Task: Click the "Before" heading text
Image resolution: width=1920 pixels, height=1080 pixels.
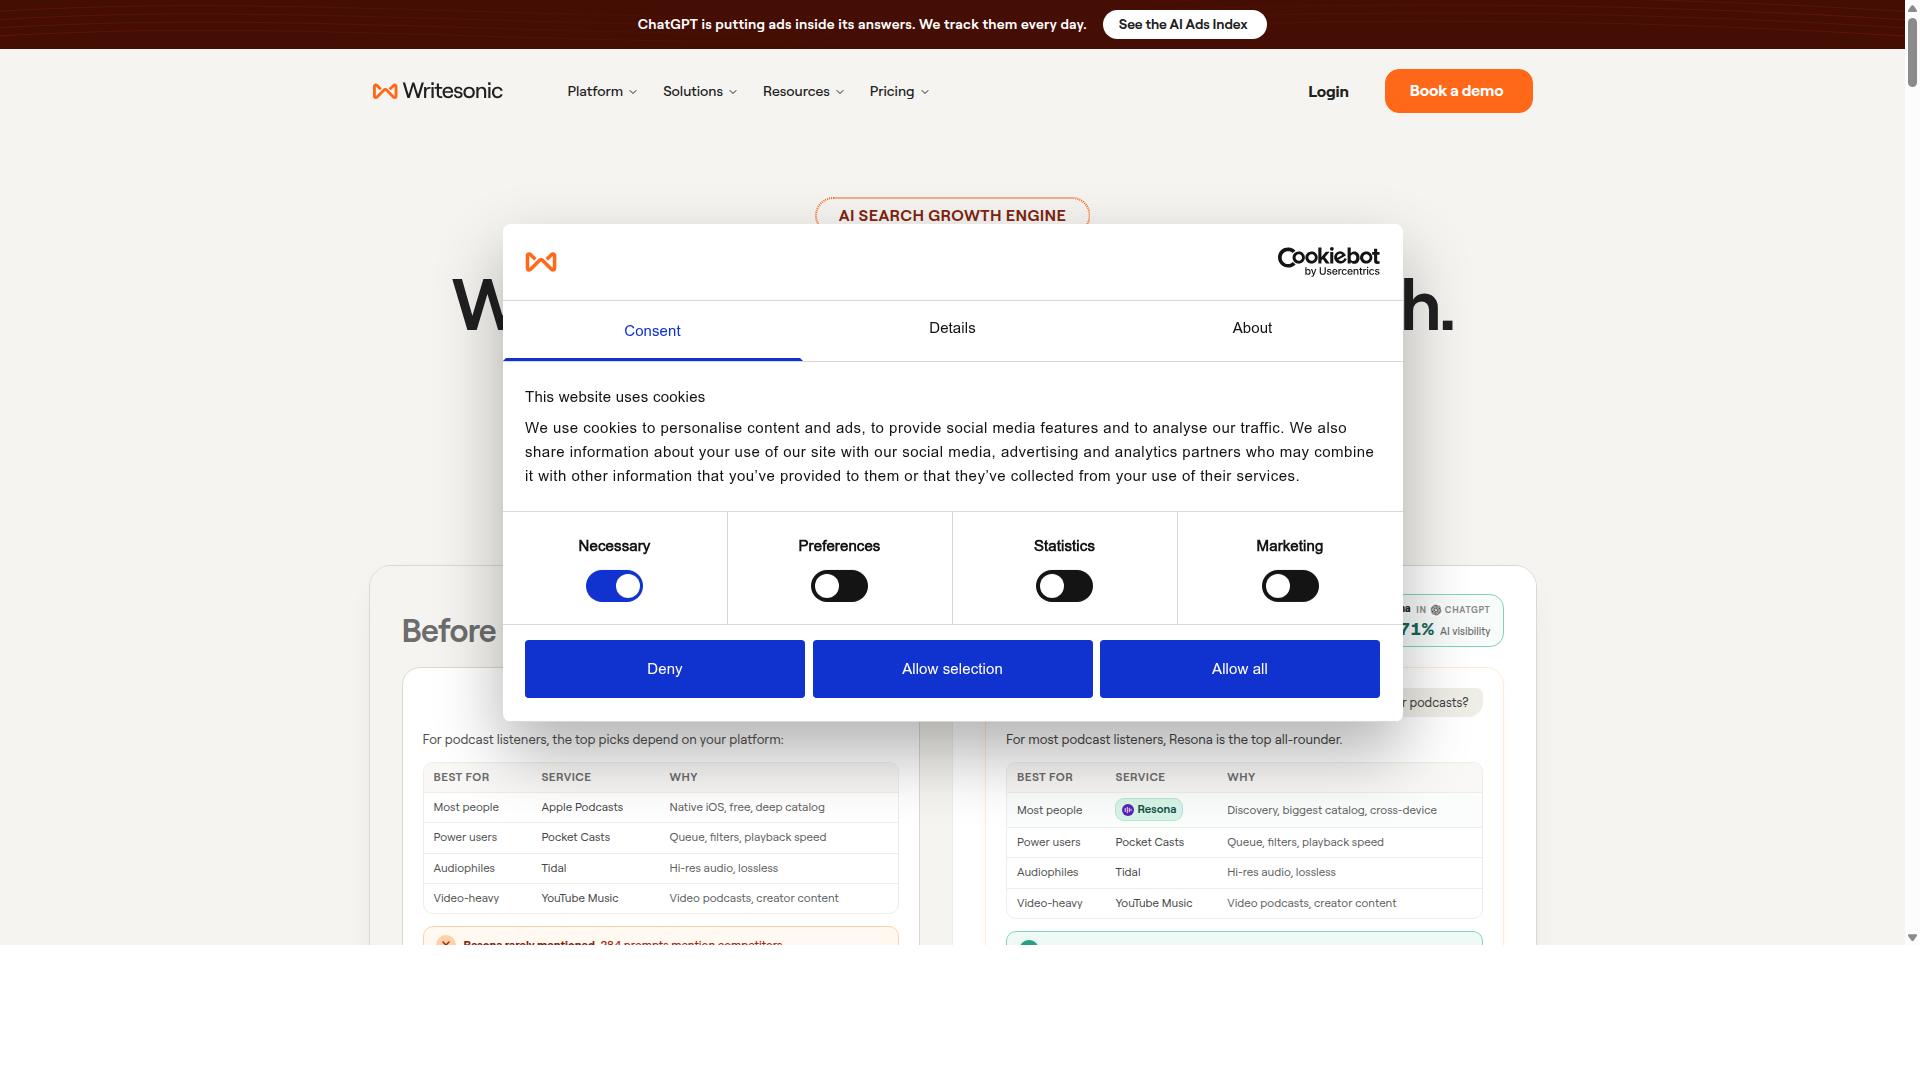Action: pos(449,631)
